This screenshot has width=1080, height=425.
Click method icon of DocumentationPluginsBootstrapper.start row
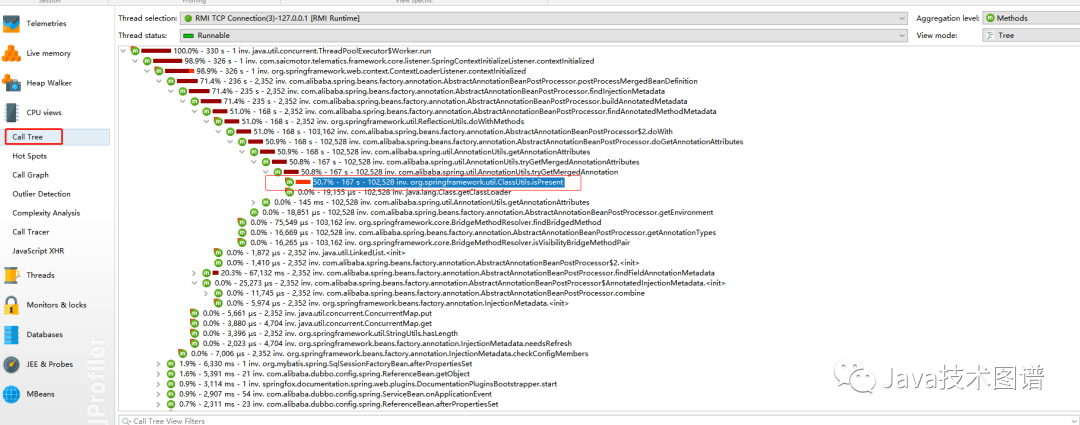tap(170, 383)
